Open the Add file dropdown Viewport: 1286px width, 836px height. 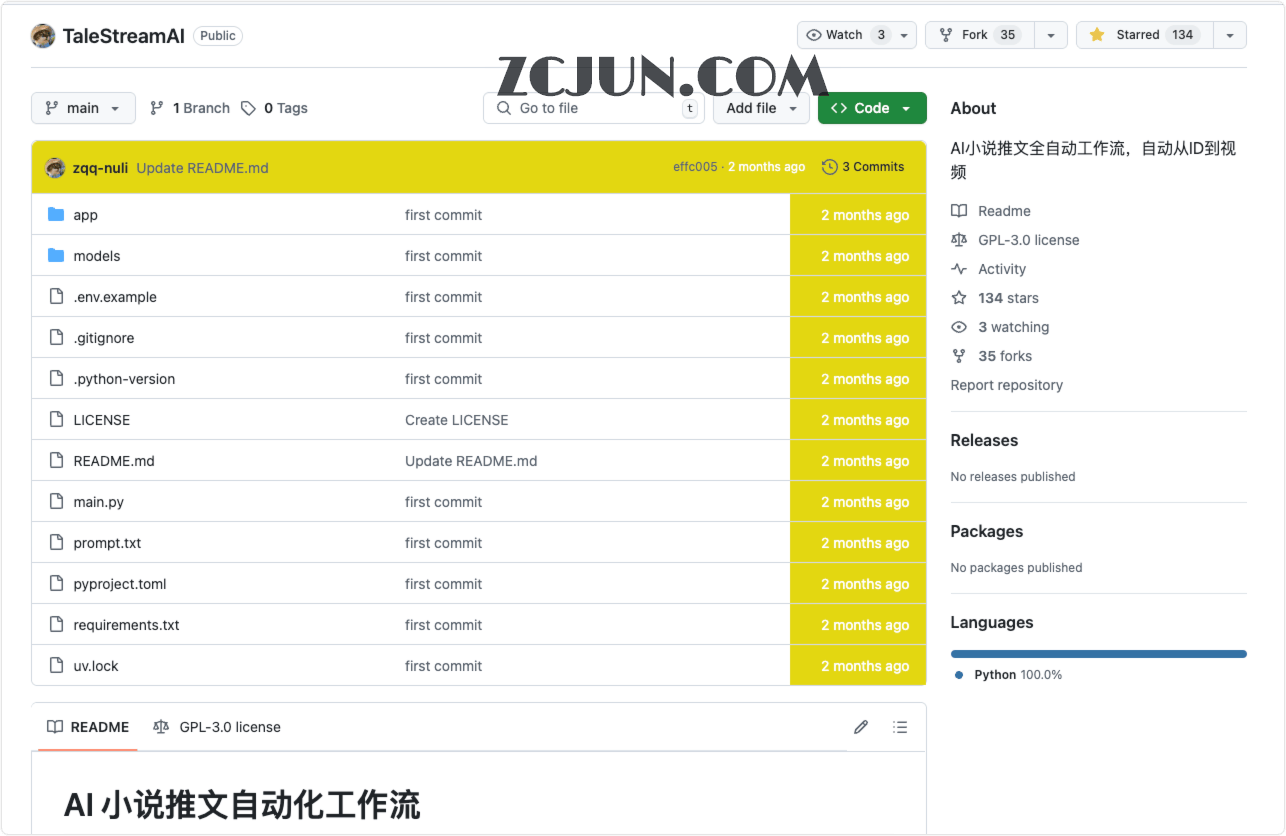(x=761, y=108)
